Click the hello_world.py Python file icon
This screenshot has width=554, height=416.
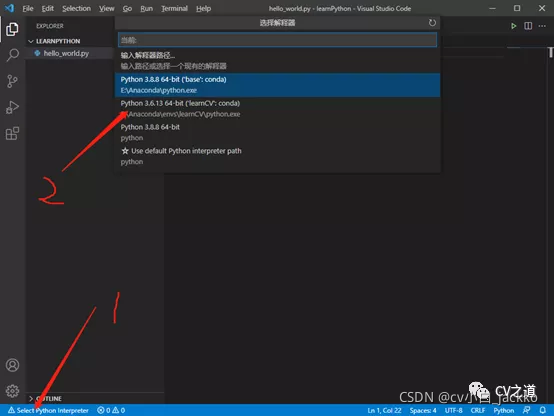(37, 53)
